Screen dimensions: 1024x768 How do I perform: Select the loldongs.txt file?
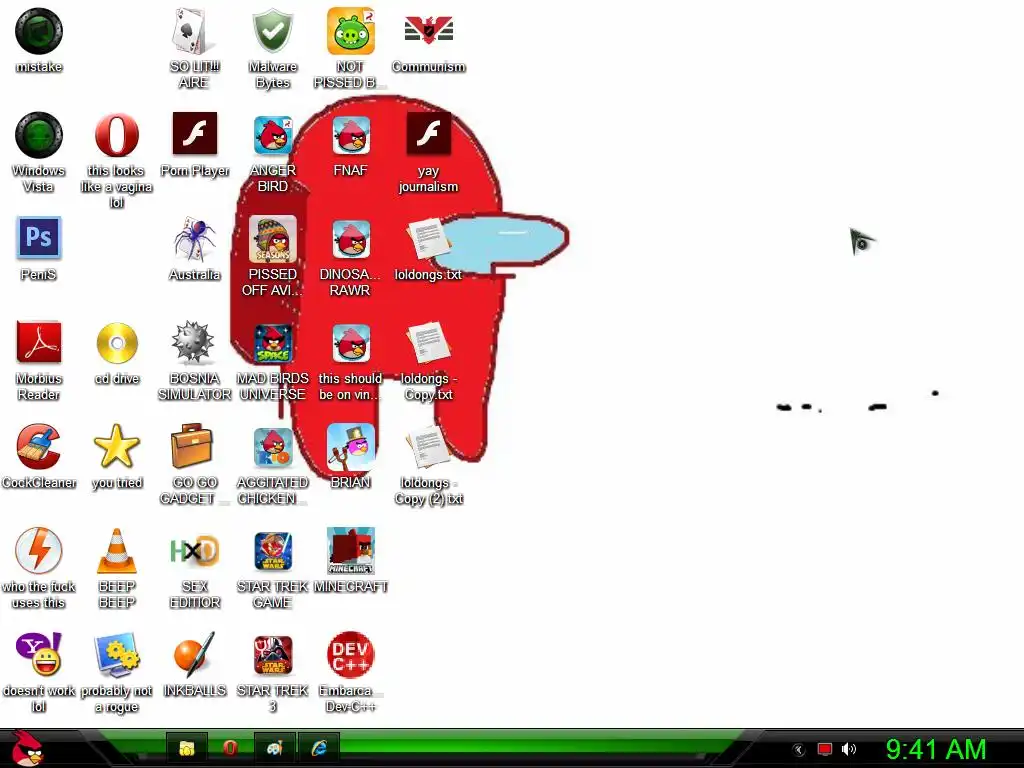tap(428, 239)
